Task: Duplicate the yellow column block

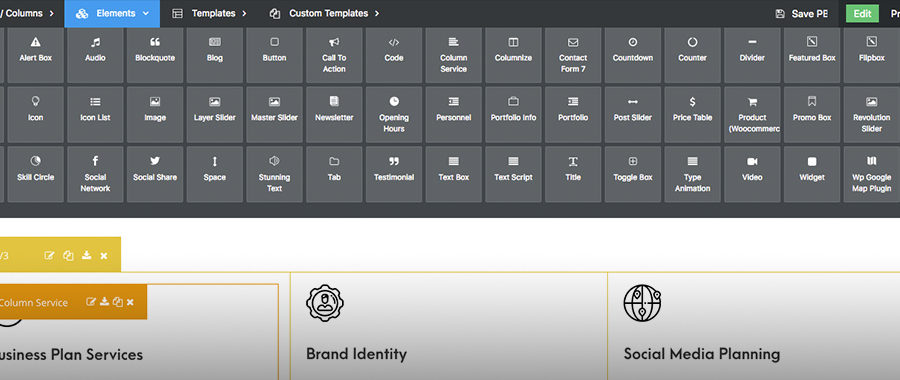Action: coord(68,255)
